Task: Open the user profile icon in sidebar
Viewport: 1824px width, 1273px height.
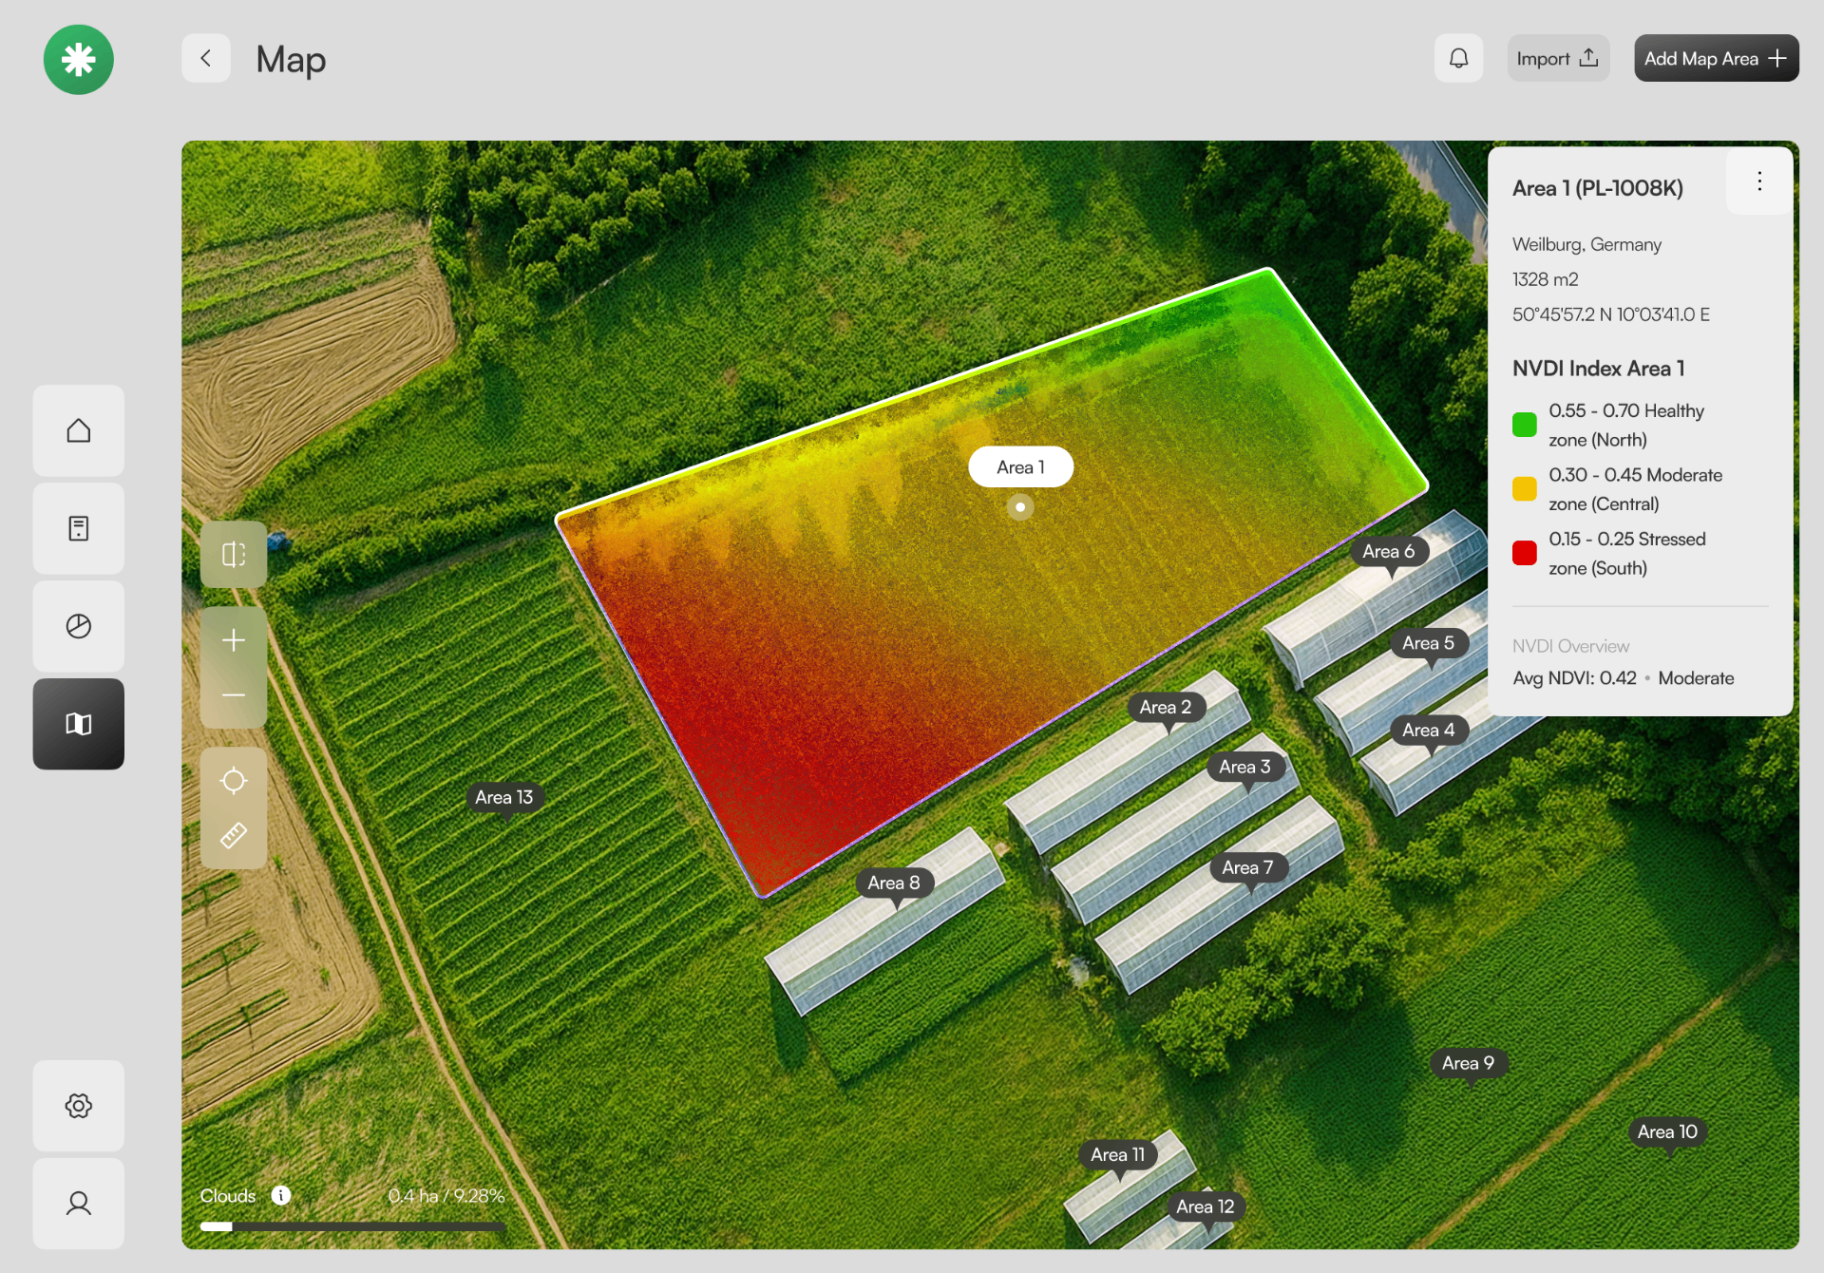Action: click(79, 1204)
